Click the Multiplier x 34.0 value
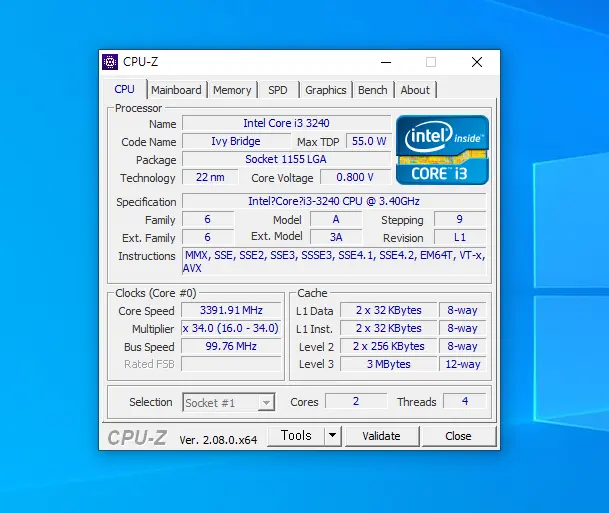609x513 pixels. coord(231,328)
